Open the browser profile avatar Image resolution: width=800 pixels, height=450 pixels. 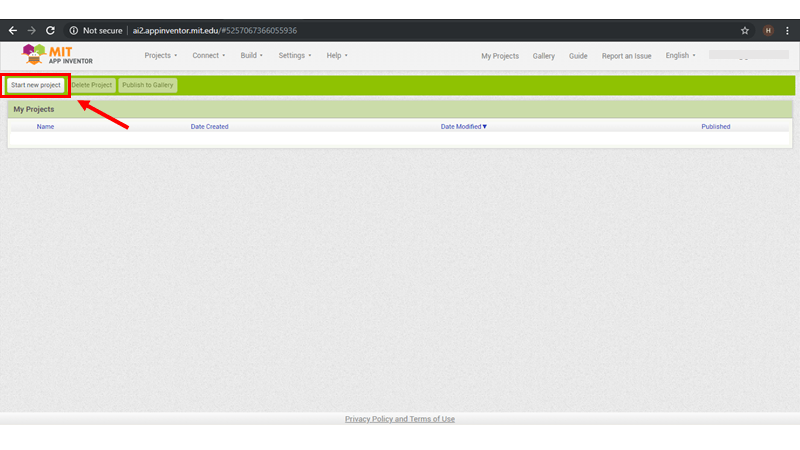(768, 31)
